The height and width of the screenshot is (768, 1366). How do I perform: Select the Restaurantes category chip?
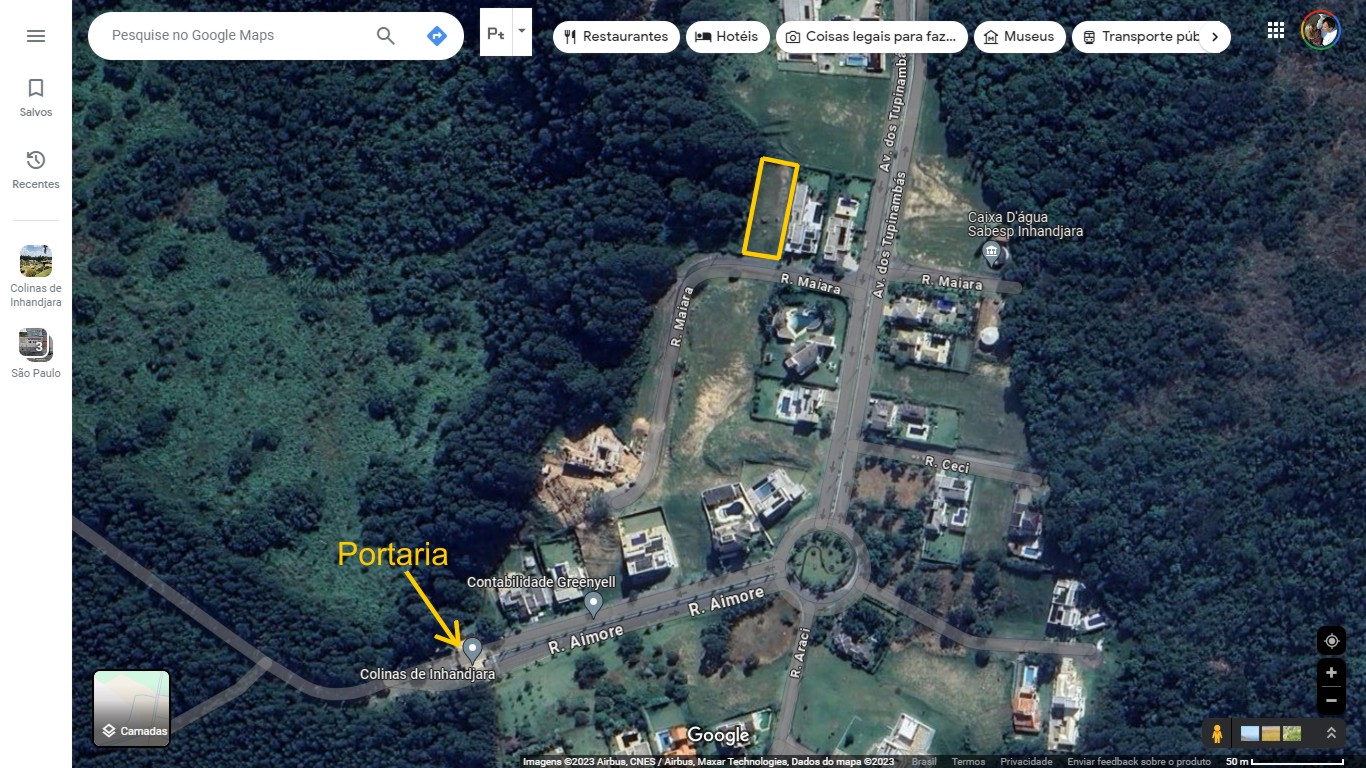pos(616,37)
